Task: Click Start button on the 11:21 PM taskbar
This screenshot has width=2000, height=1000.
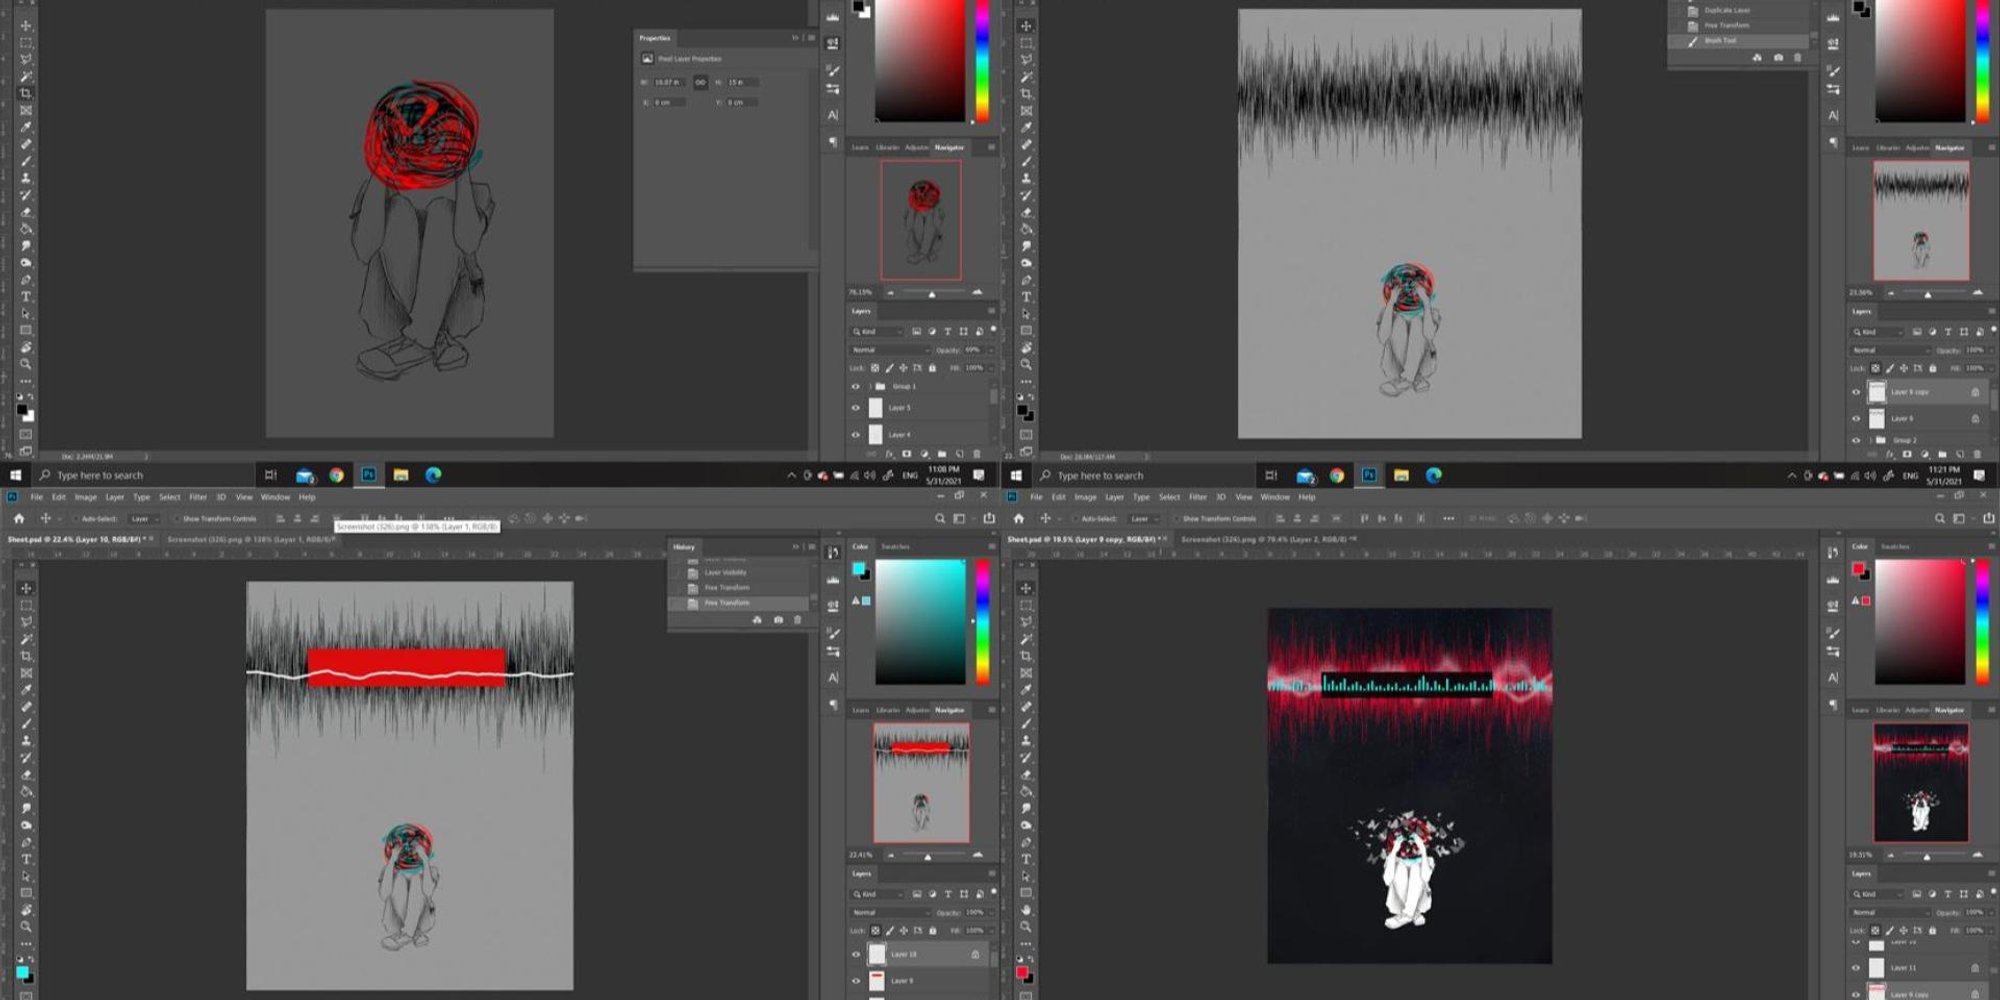Action: [1016, 475]
